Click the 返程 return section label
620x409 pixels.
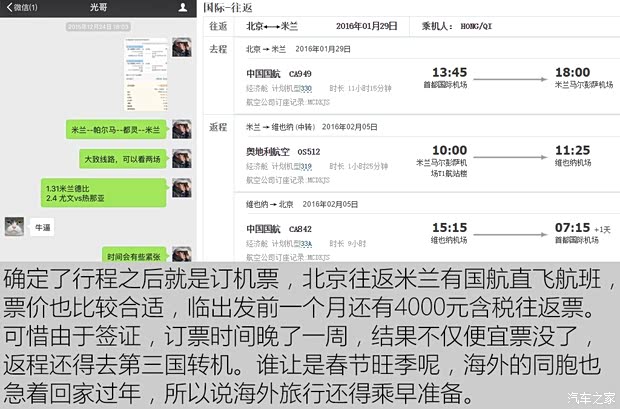(x=218, y=127)
